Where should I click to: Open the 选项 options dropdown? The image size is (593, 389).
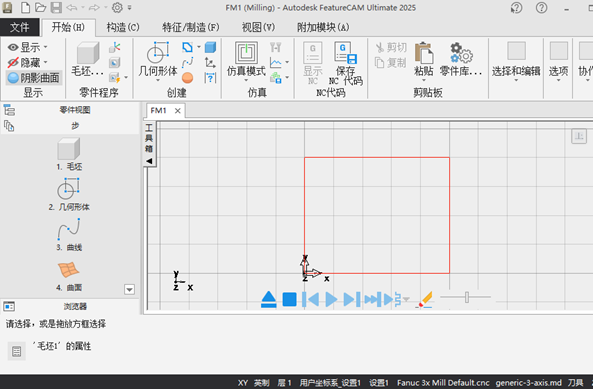coord(558,61)
